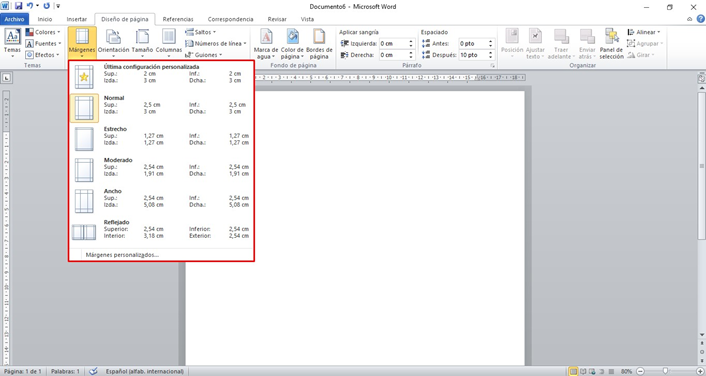The height and width of the screenshot is (376, 706).
Task: Switch to Full Screen Reading view icon
Action: click(583, 371)
